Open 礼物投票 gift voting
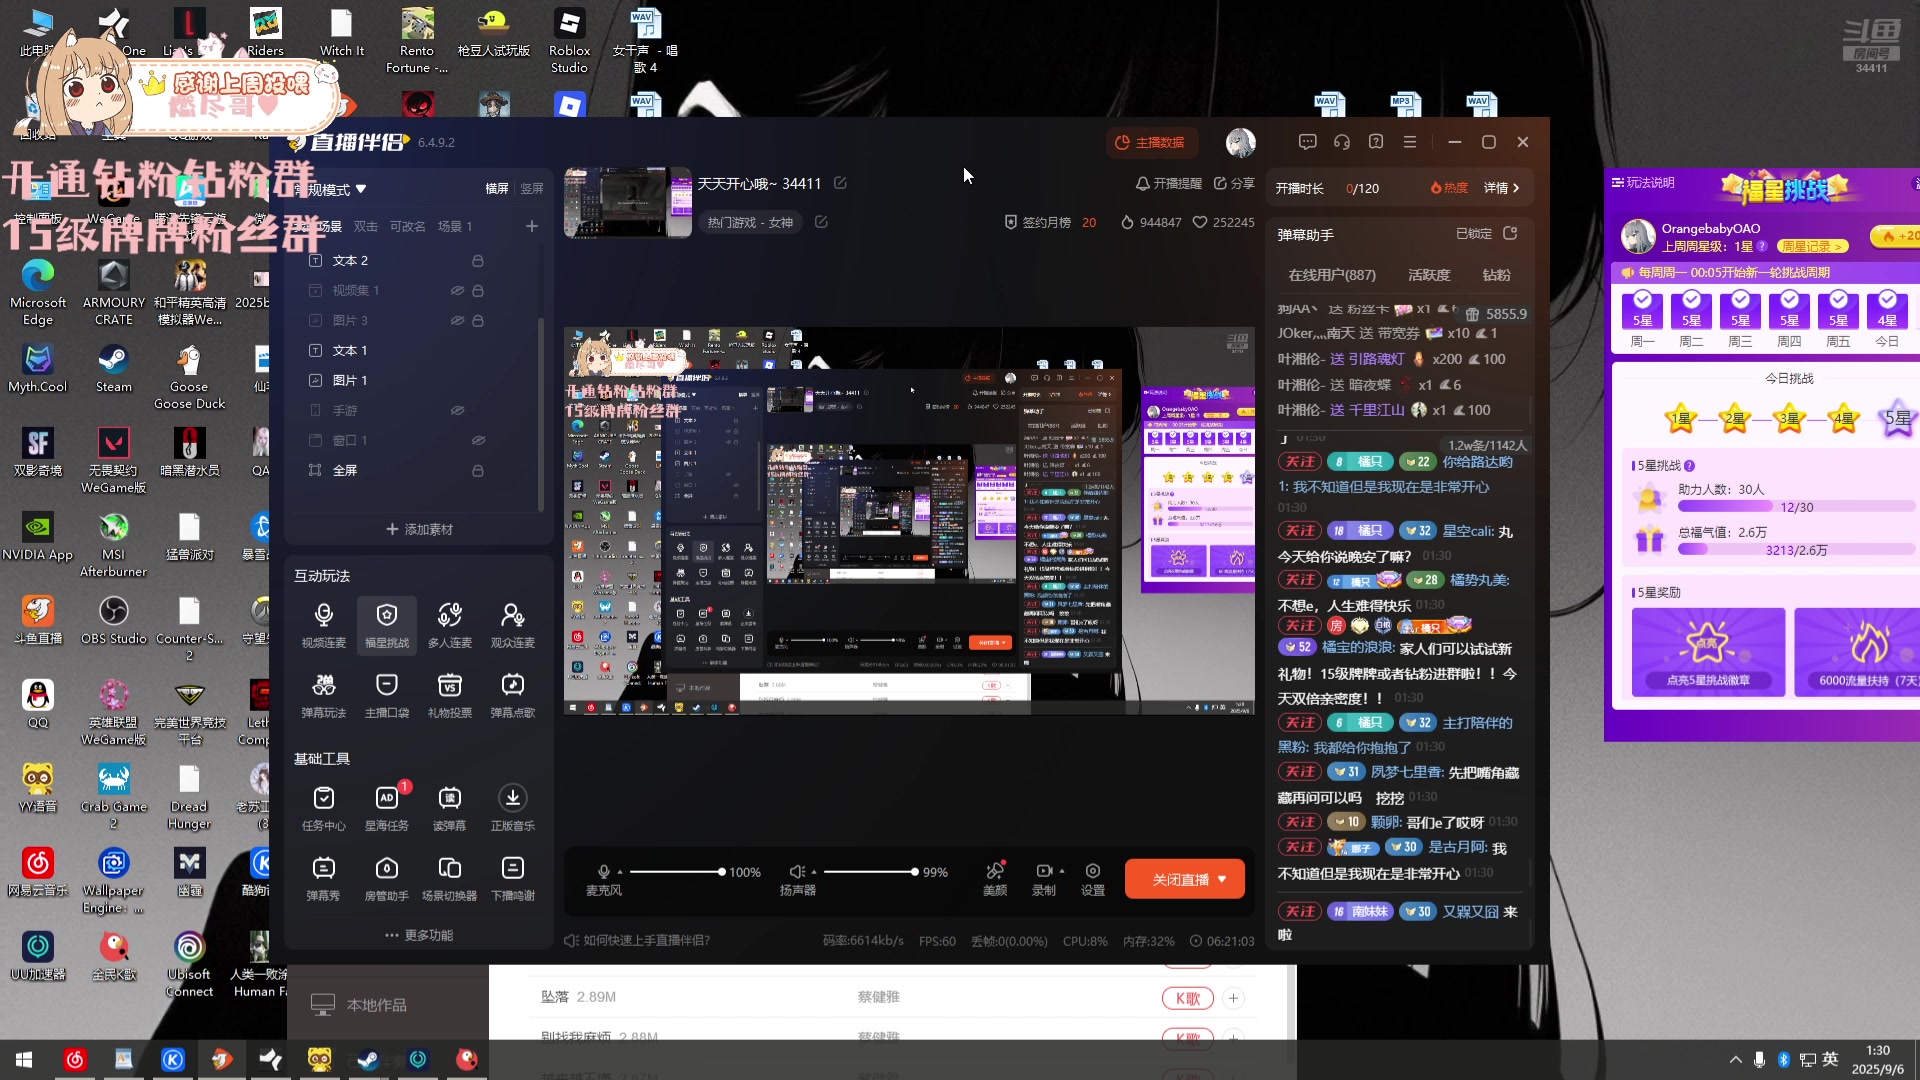1920x1080 pixels. click(x=449, y=695)
